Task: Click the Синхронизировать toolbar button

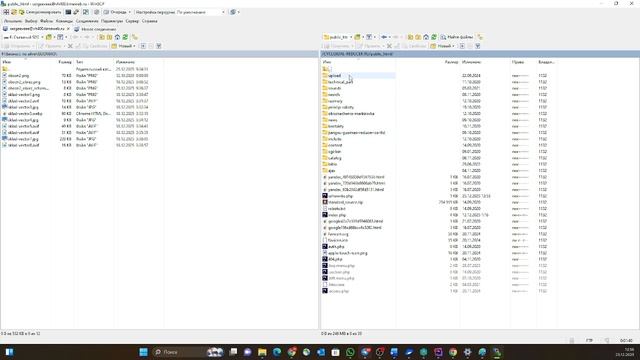Action: coord(40,12)
